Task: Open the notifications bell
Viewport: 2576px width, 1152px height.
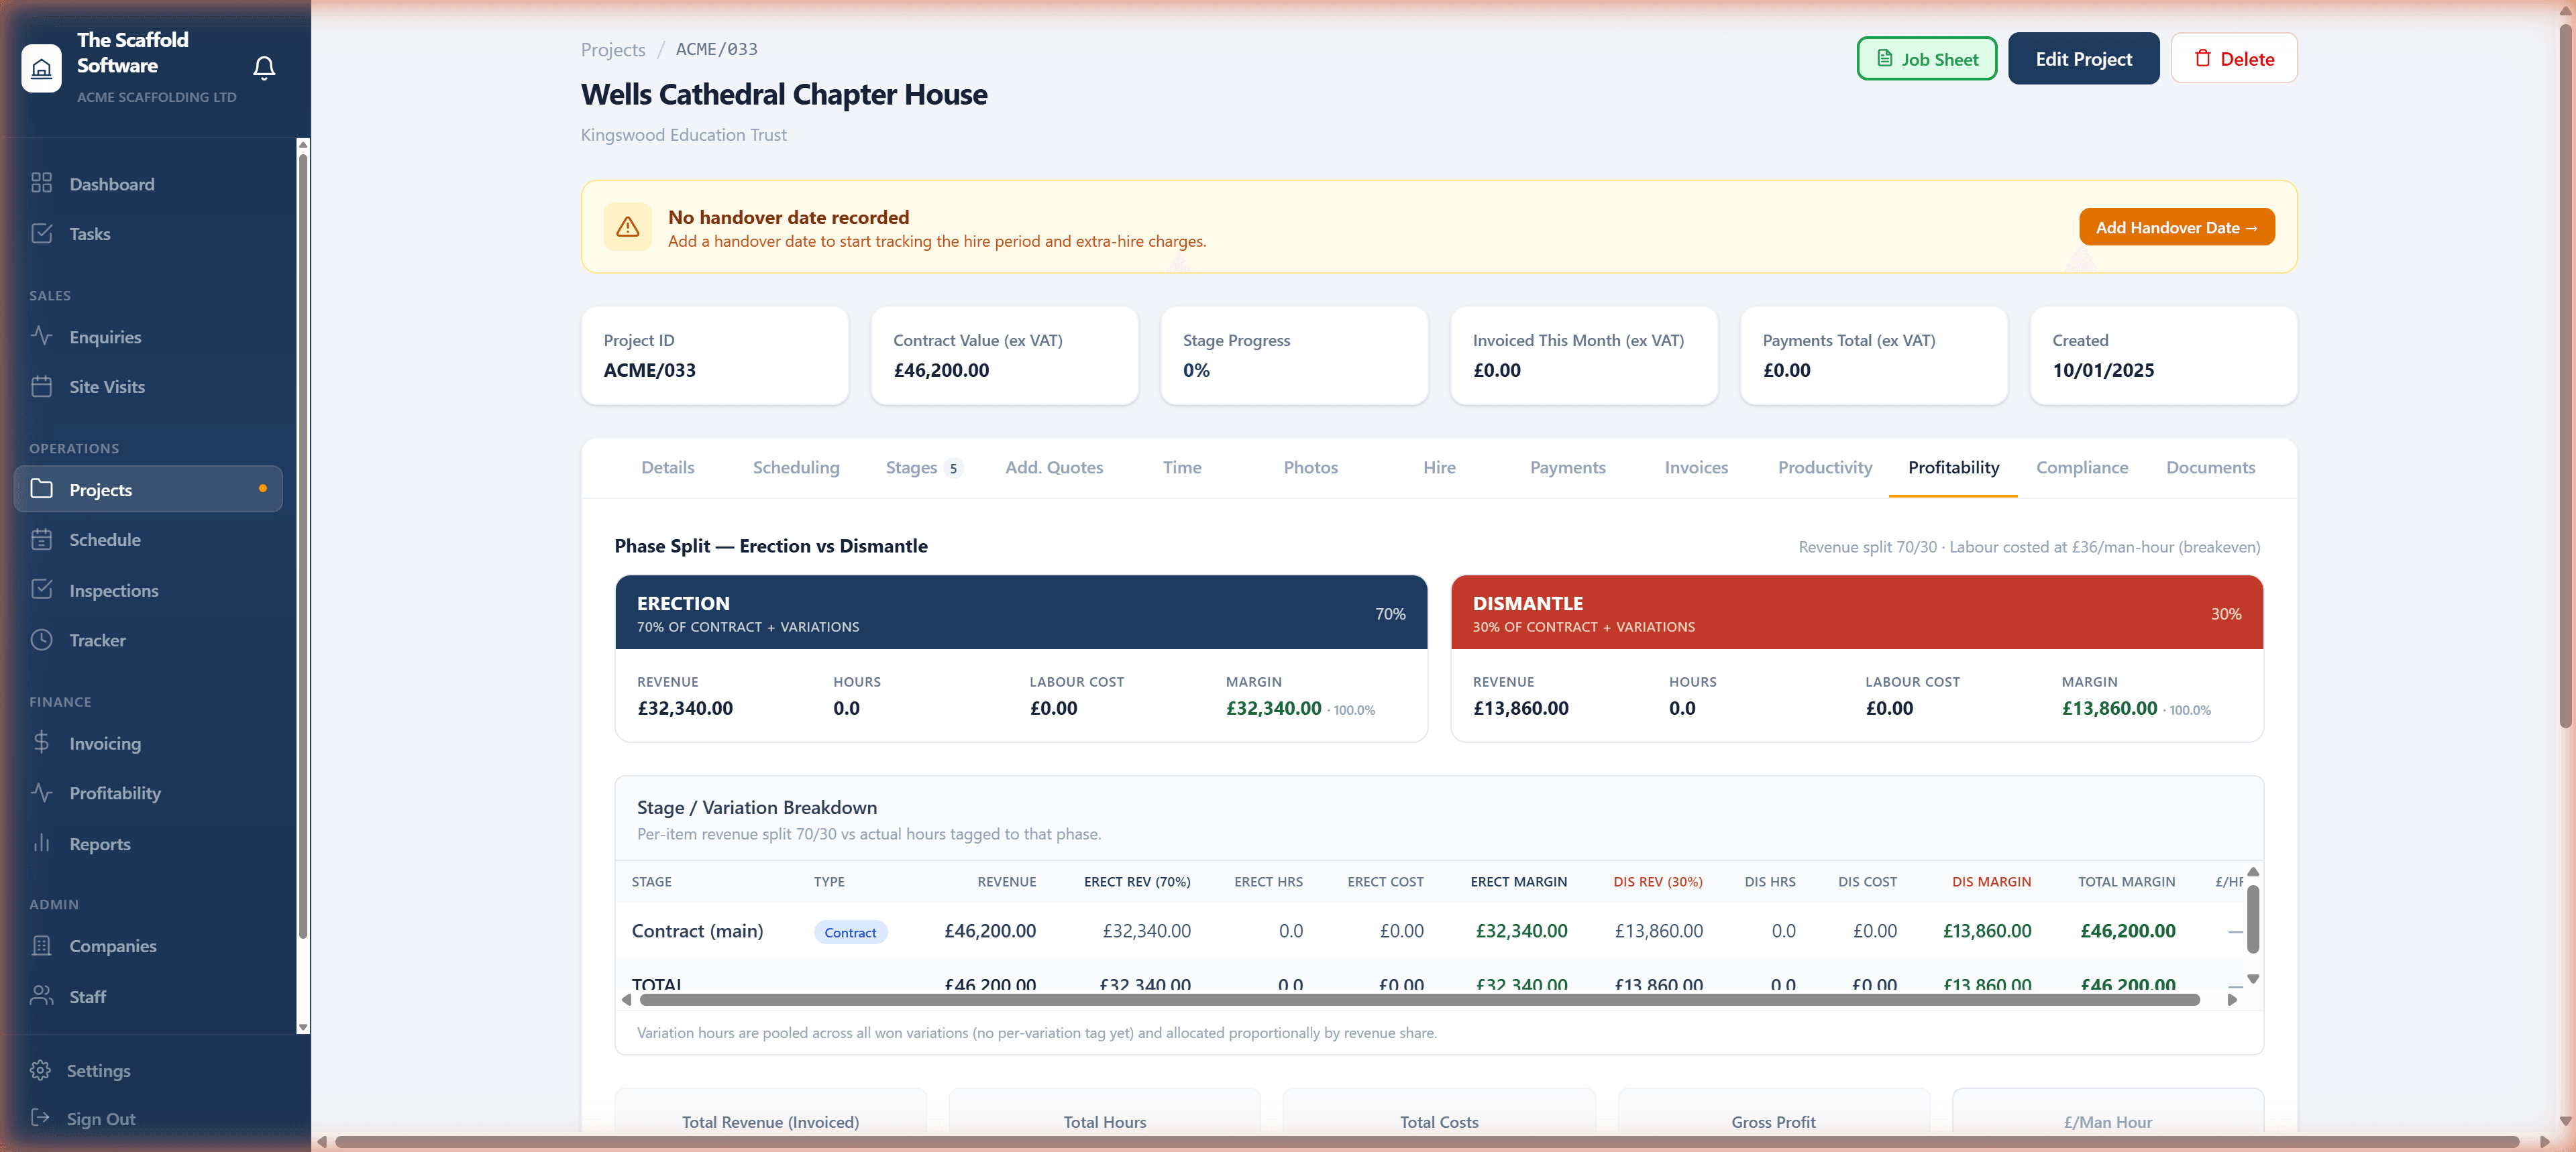Action: click(x=264, y=68)
